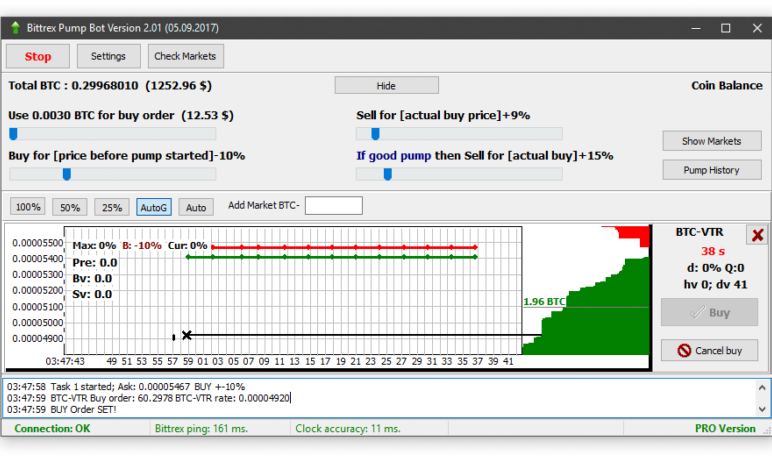
Task: Adjust the BTC buy order amount slider
Action: pyautogui.click(x=13, y=134)
